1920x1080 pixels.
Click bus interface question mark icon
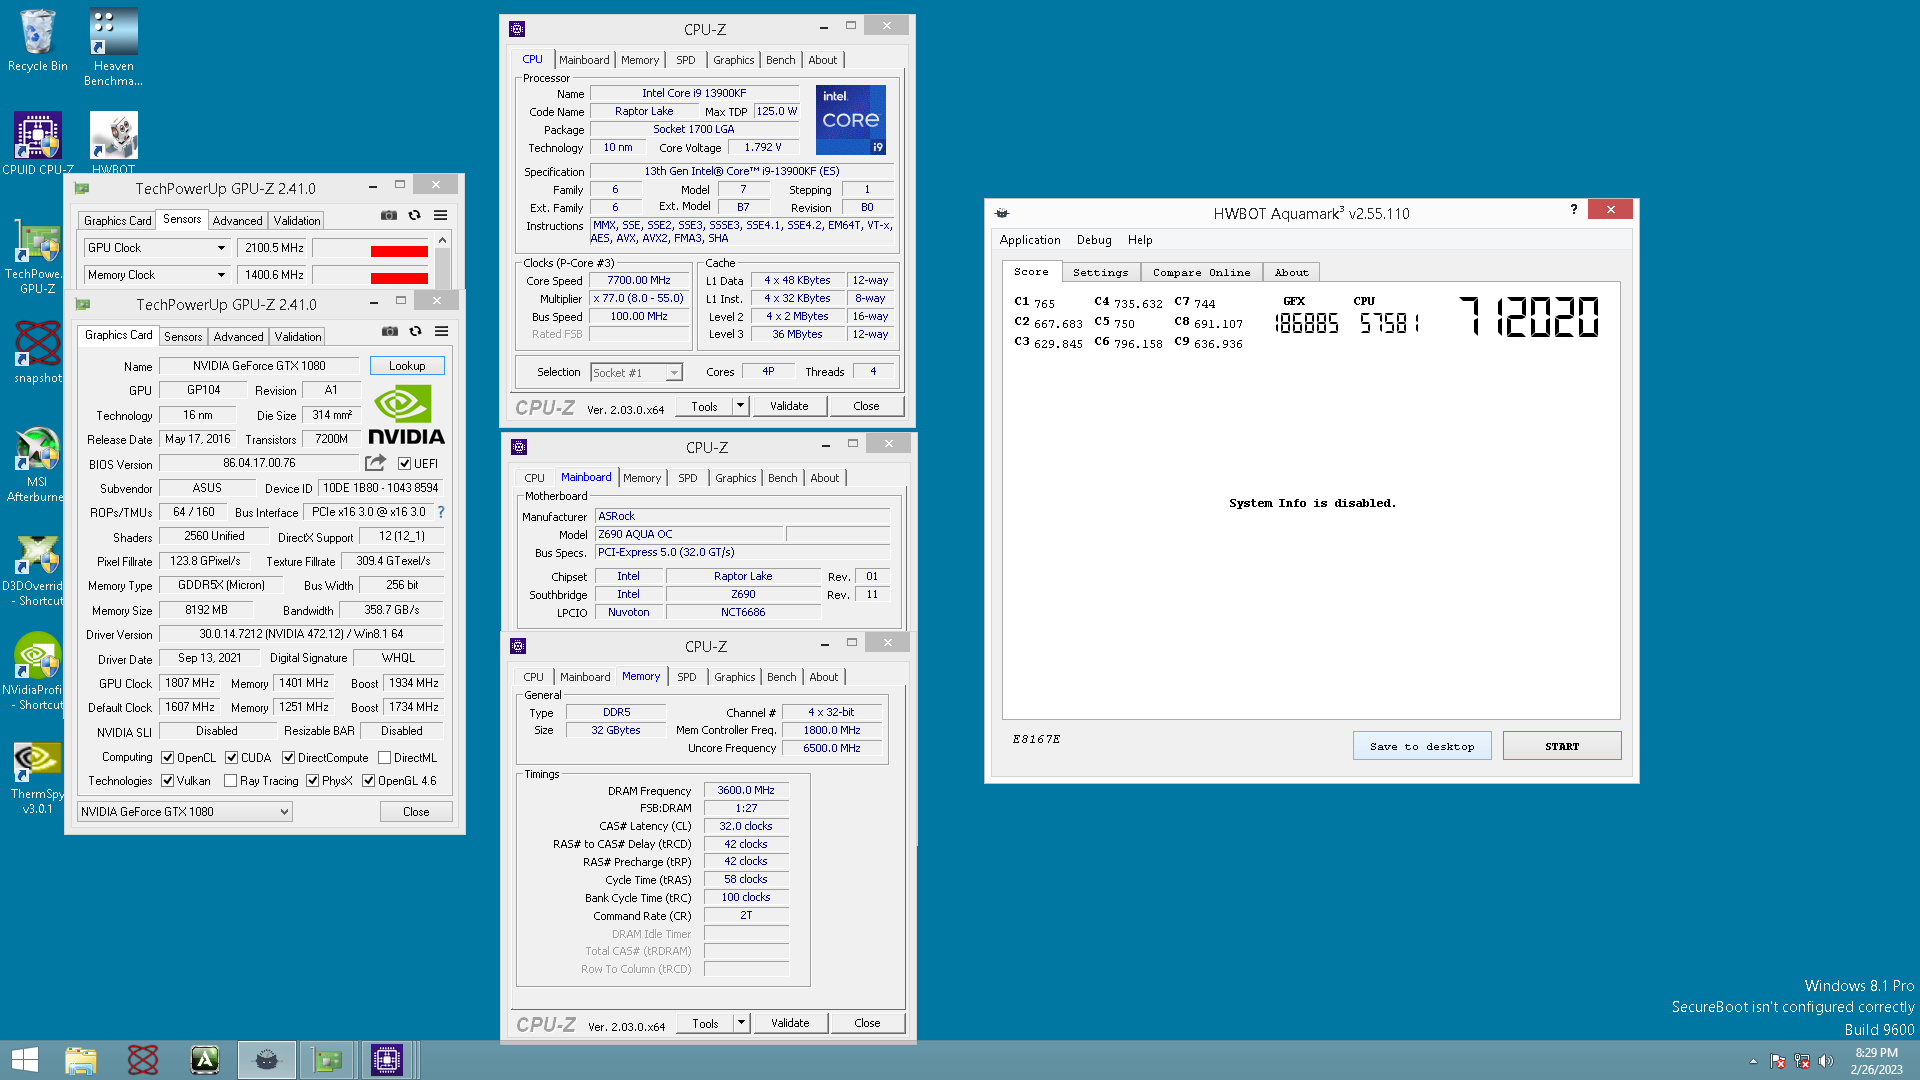441,512
